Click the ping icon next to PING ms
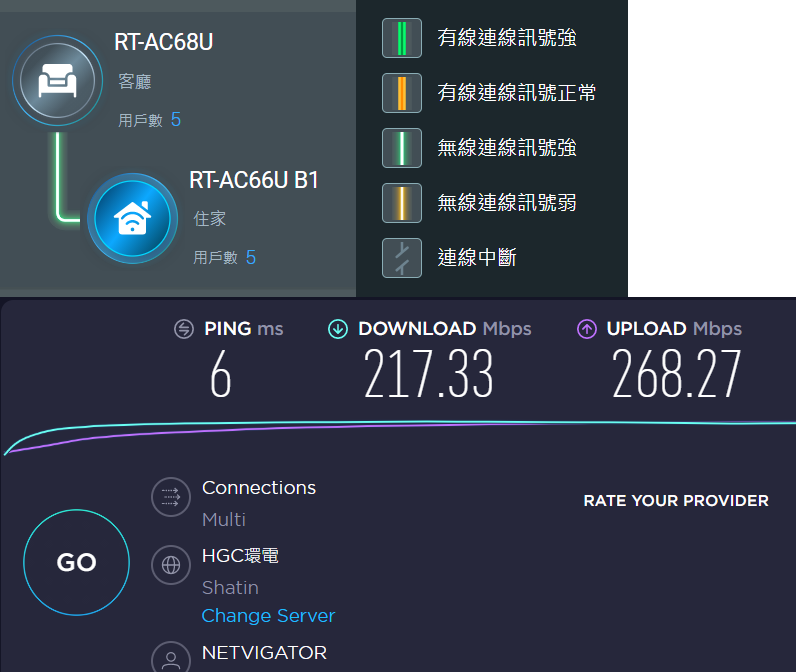 184,329
